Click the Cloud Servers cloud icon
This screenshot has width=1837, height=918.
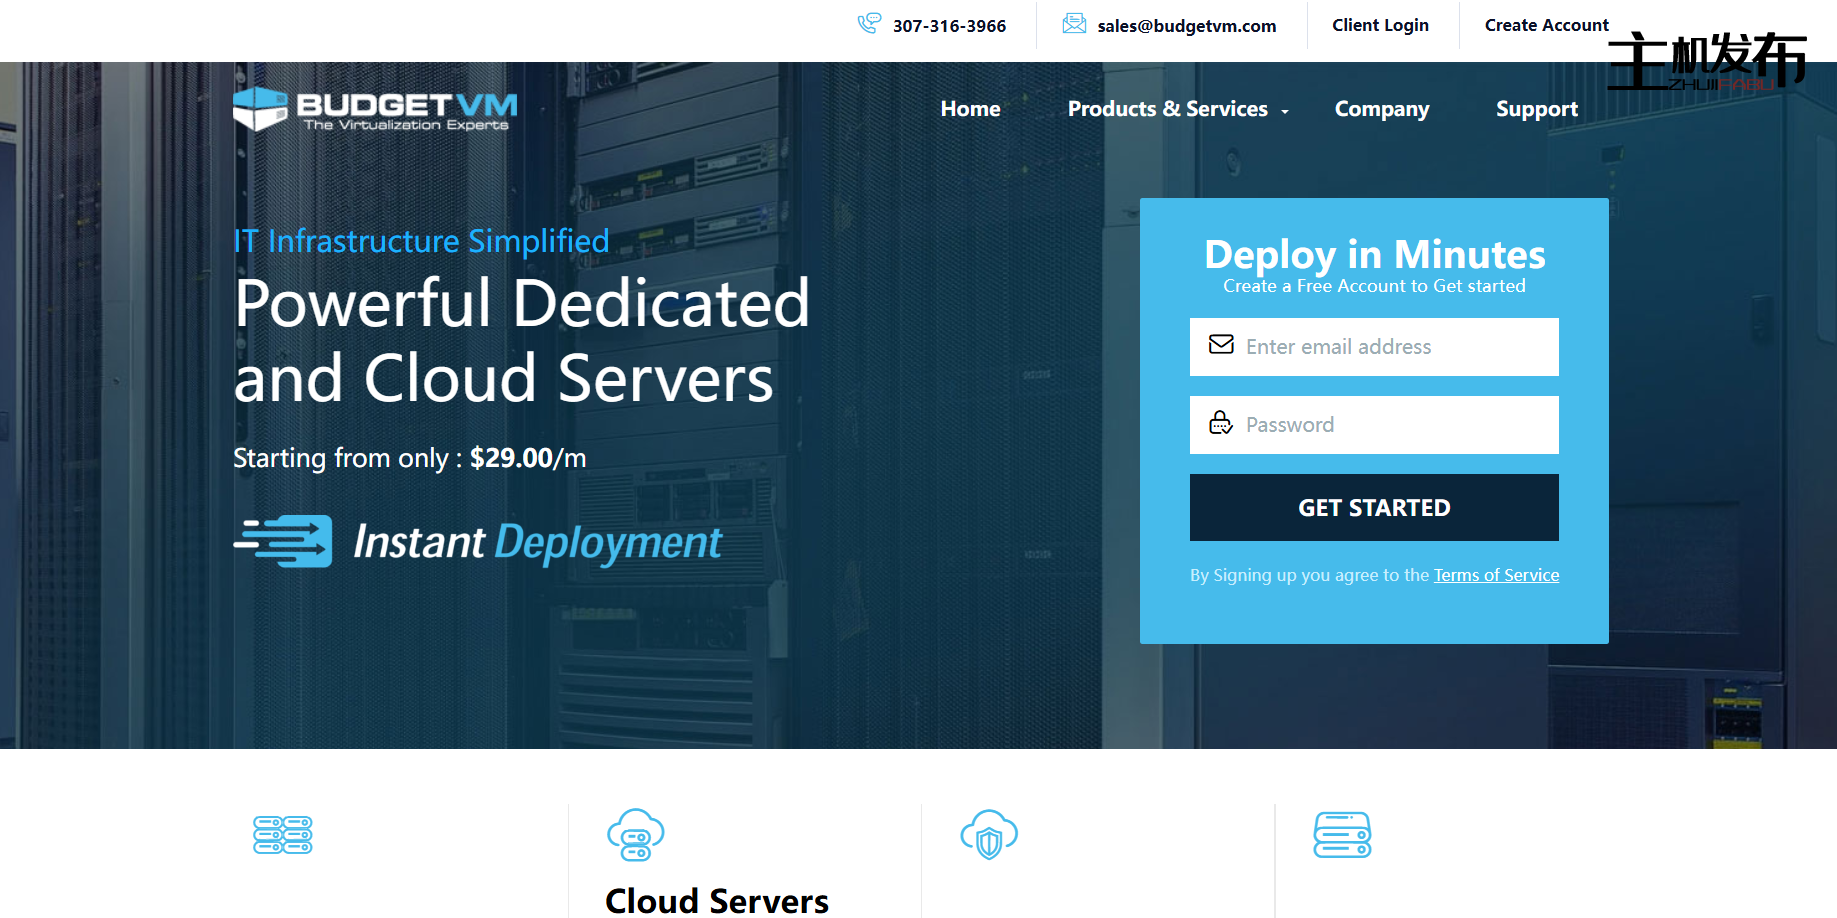click(636, 835)
